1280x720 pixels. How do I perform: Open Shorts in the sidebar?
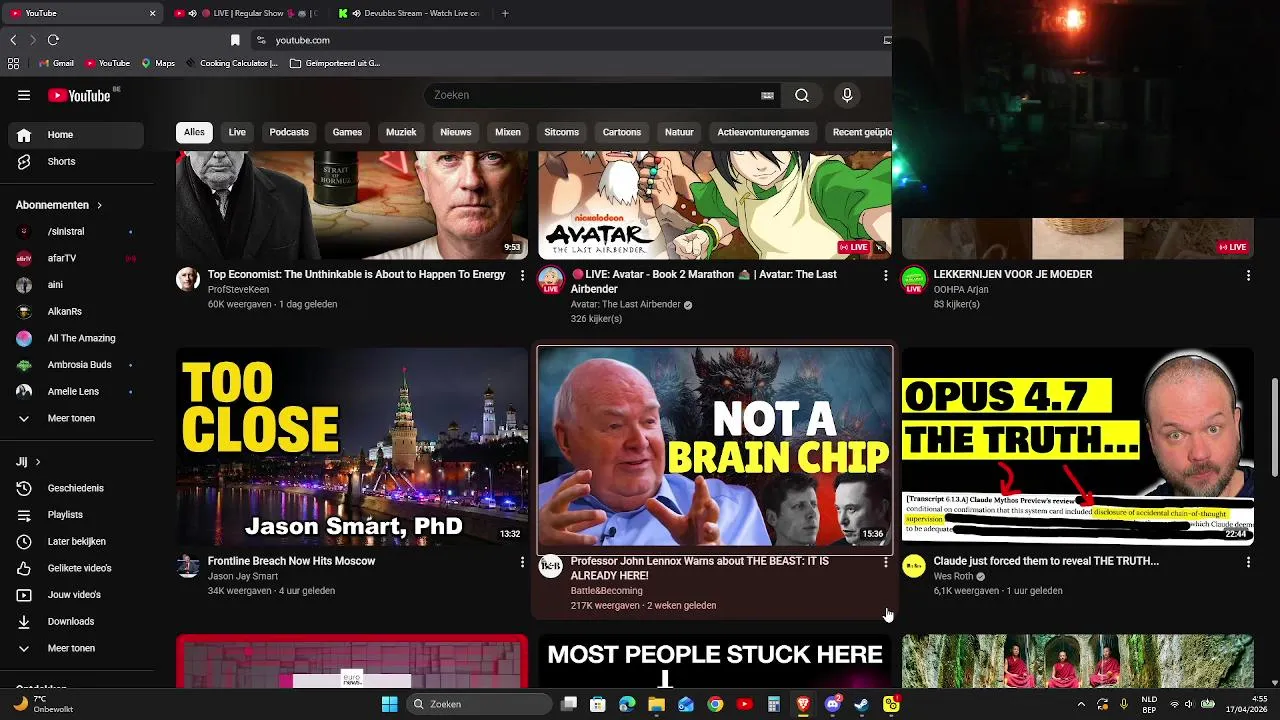(x=76, y=161)
